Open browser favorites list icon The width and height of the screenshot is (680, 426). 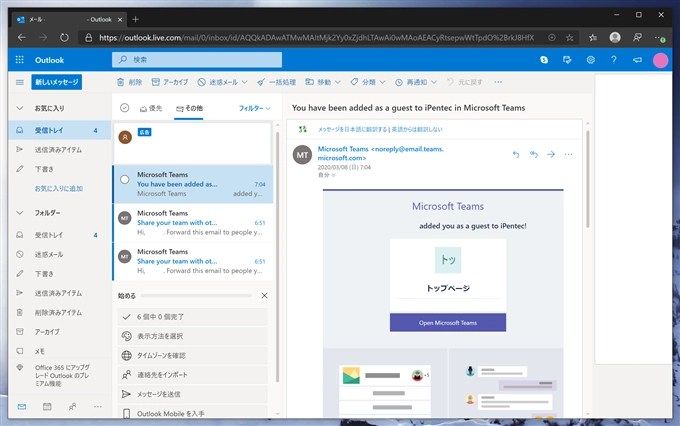[x=593, y=38]
